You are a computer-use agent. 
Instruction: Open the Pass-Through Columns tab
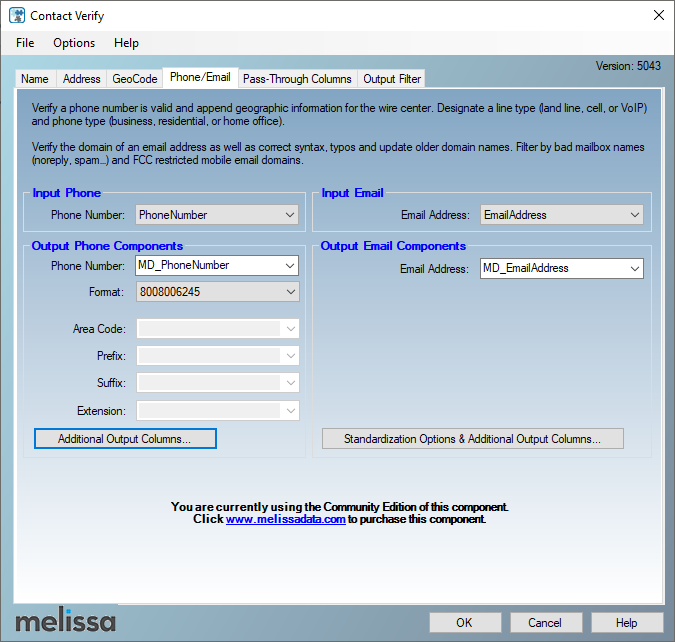(297, 79)
